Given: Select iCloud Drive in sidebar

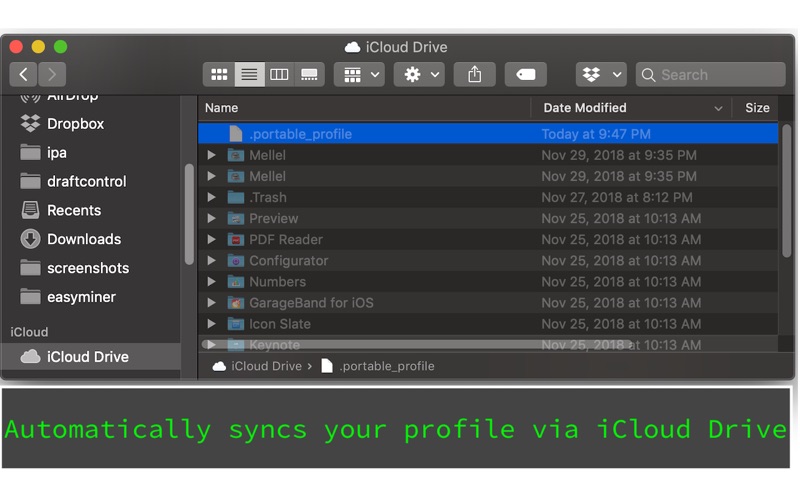Looking at the screenshot, I should pos(91,356).
